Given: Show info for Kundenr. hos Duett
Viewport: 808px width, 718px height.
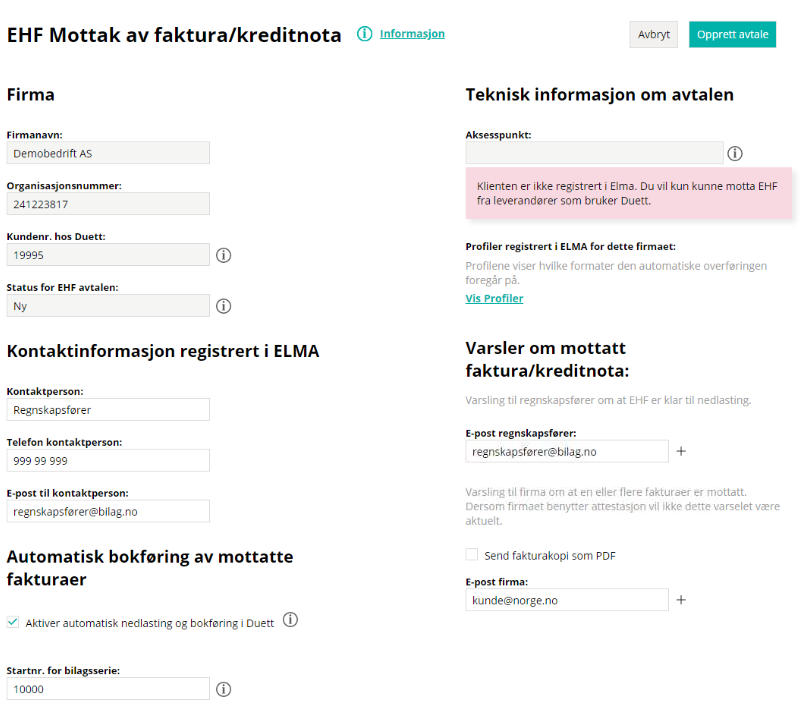Looking at the screenshot, I should 223,255.
